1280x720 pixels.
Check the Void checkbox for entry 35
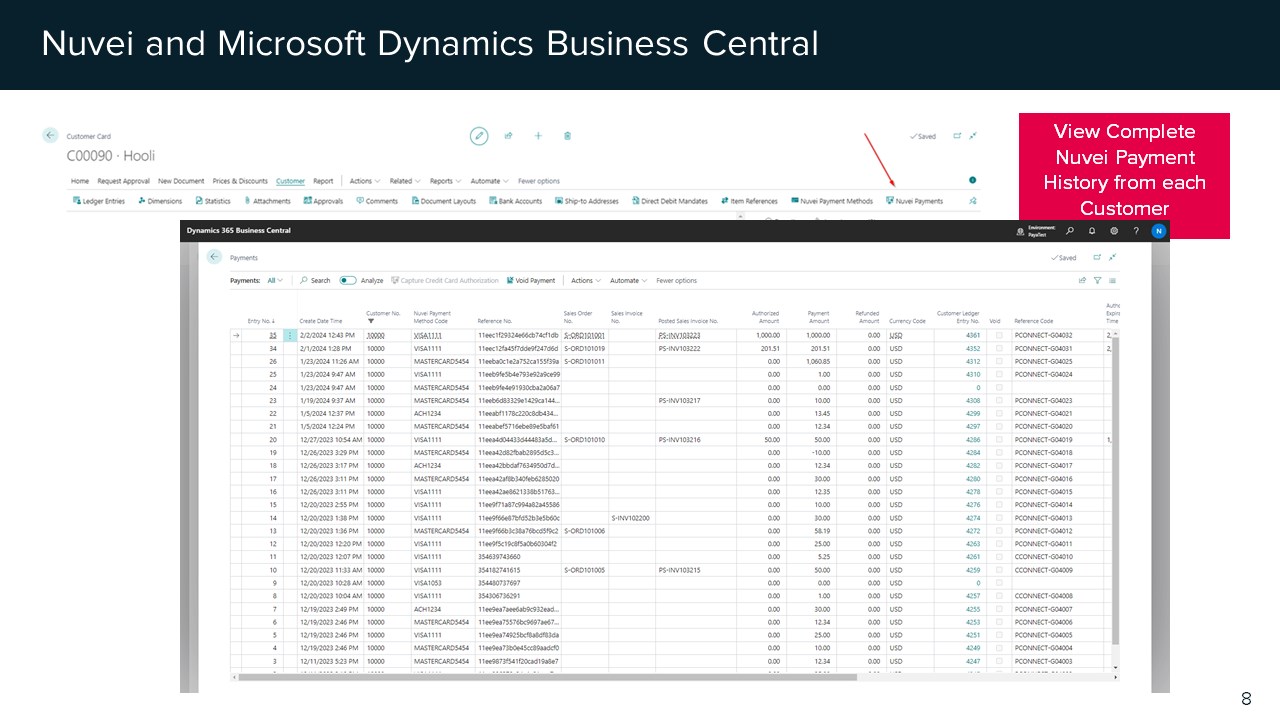point(995,336)
